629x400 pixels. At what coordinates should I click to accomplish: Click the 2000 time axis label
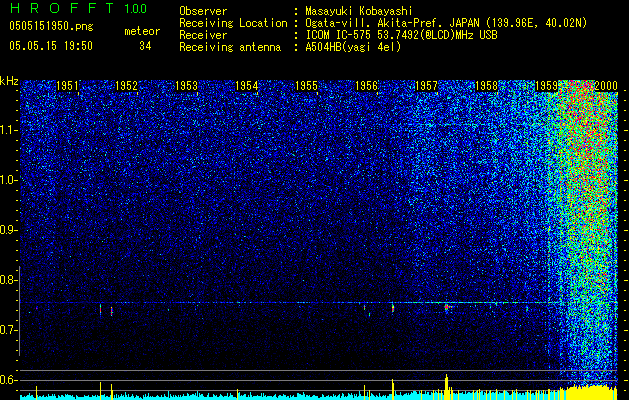[x=606, y=86]
